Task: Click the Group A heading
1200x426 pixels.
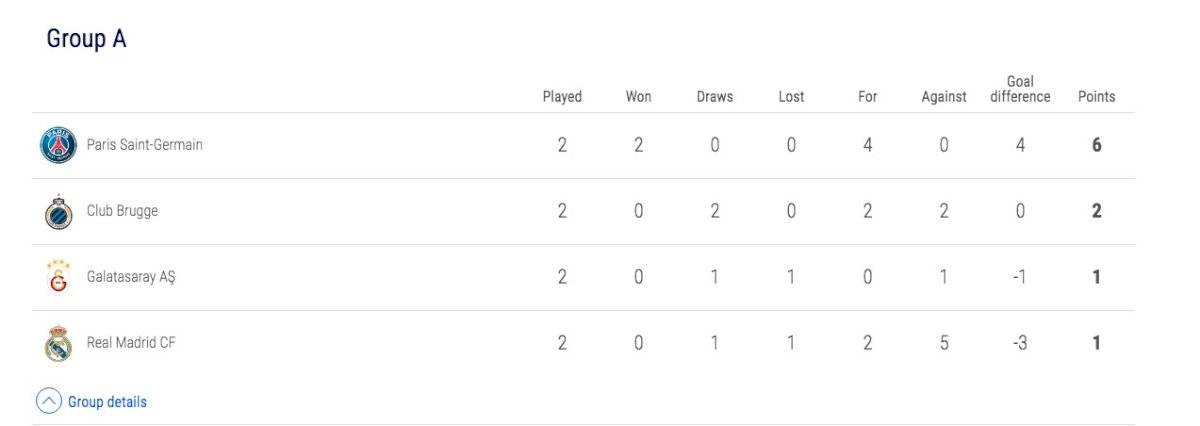Action: [x=87, y=40]
